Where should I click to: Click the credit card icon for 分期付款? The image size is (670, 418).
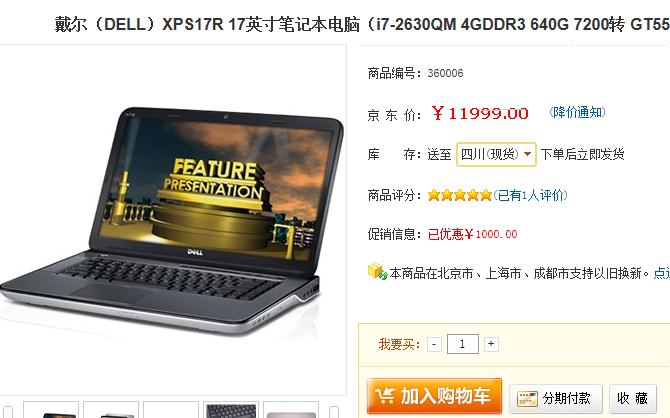coord(527,398)
